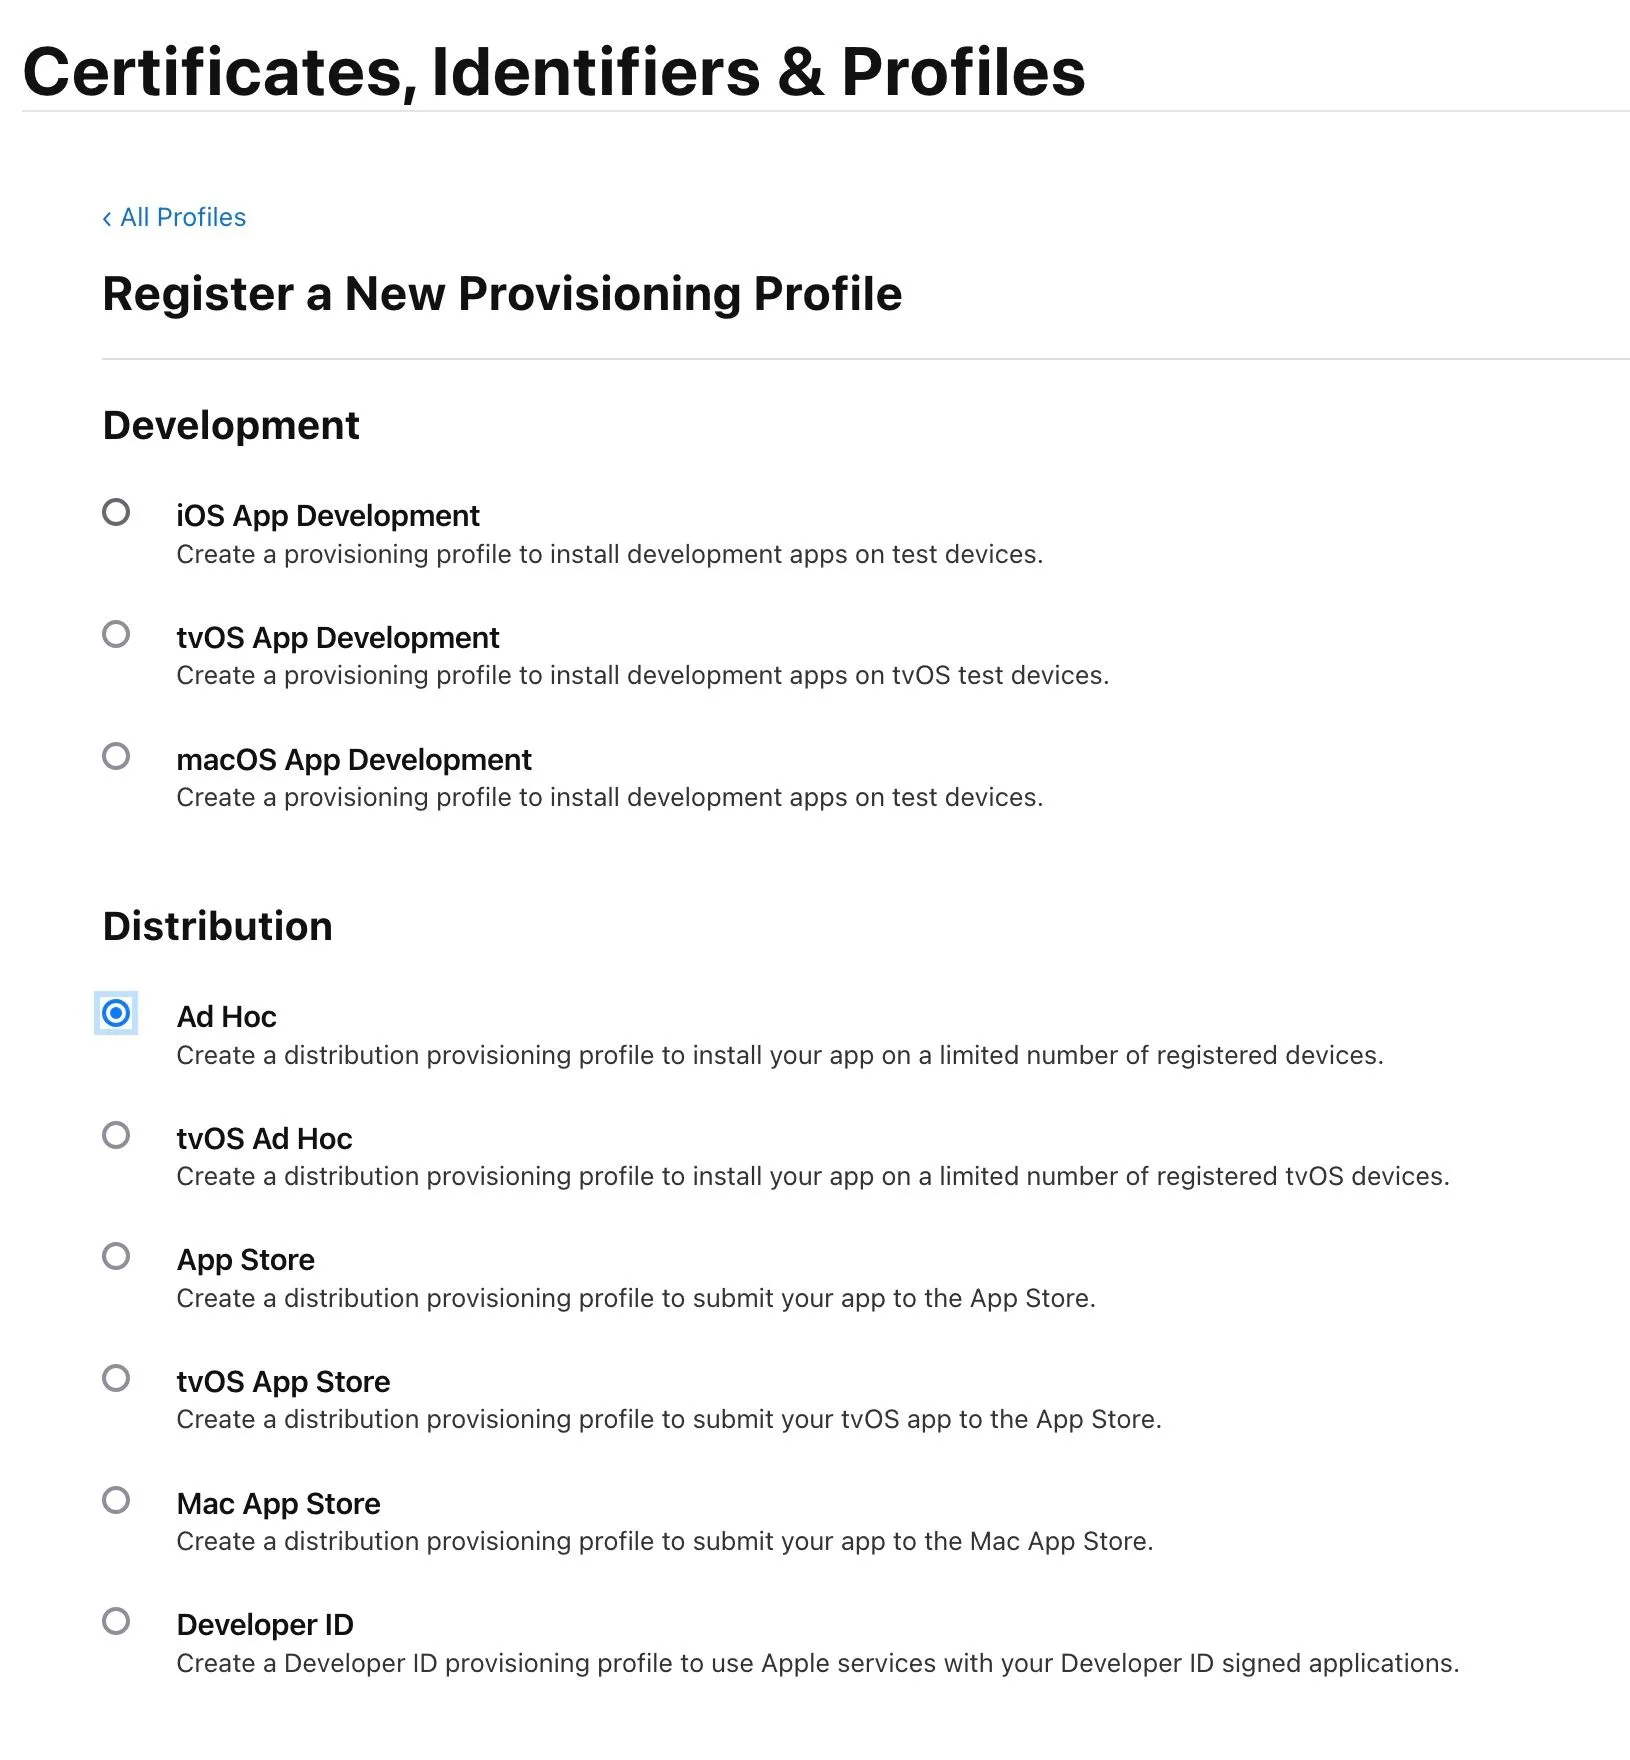Choose the tvOS Ad Hoc radio button

[116, 1135]
